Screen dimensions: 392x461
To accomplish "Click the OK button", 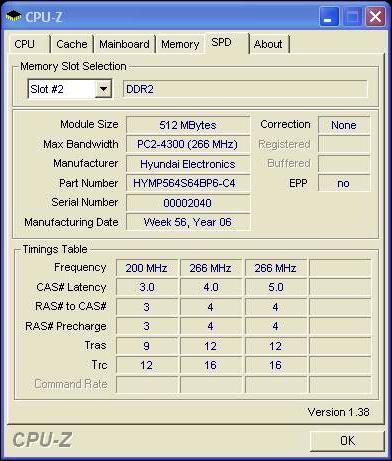I will [x=348, y=441].
